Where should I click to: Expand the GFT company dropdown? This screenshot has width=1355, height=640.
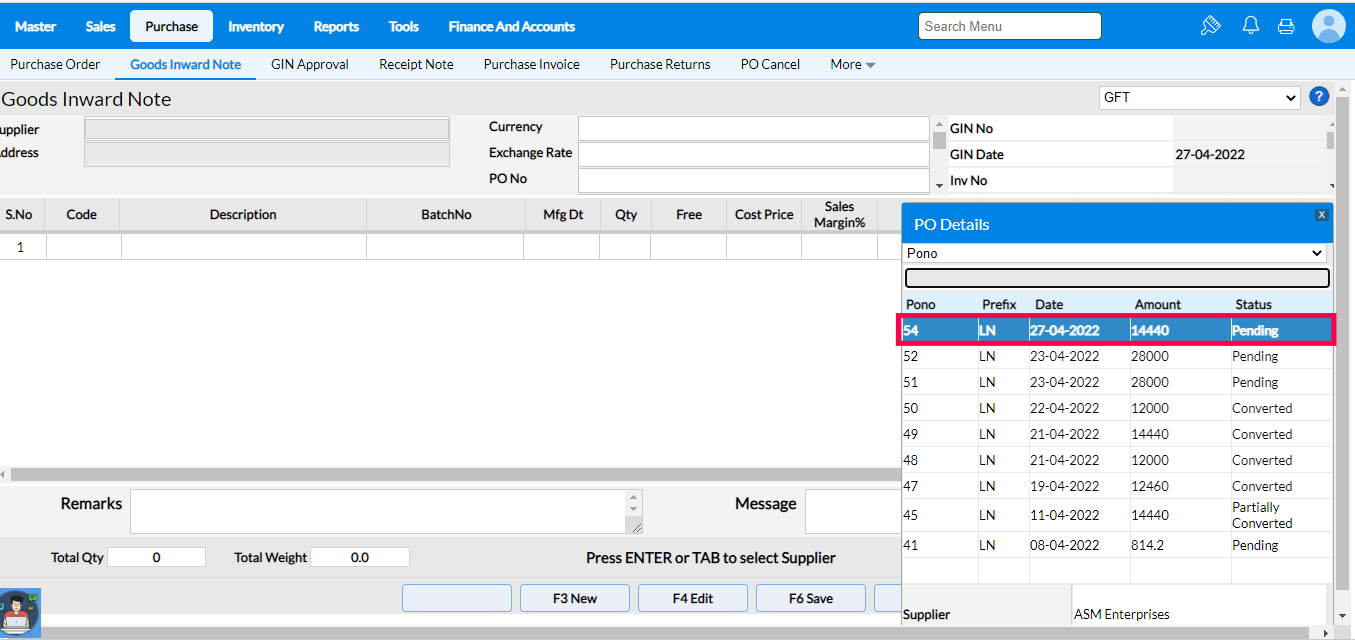[x=1198, y=98]
